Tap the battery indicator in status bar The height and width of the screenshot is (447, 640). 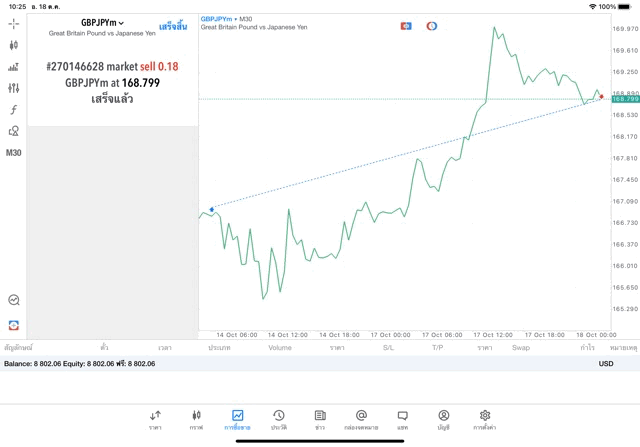click(625, 7)
